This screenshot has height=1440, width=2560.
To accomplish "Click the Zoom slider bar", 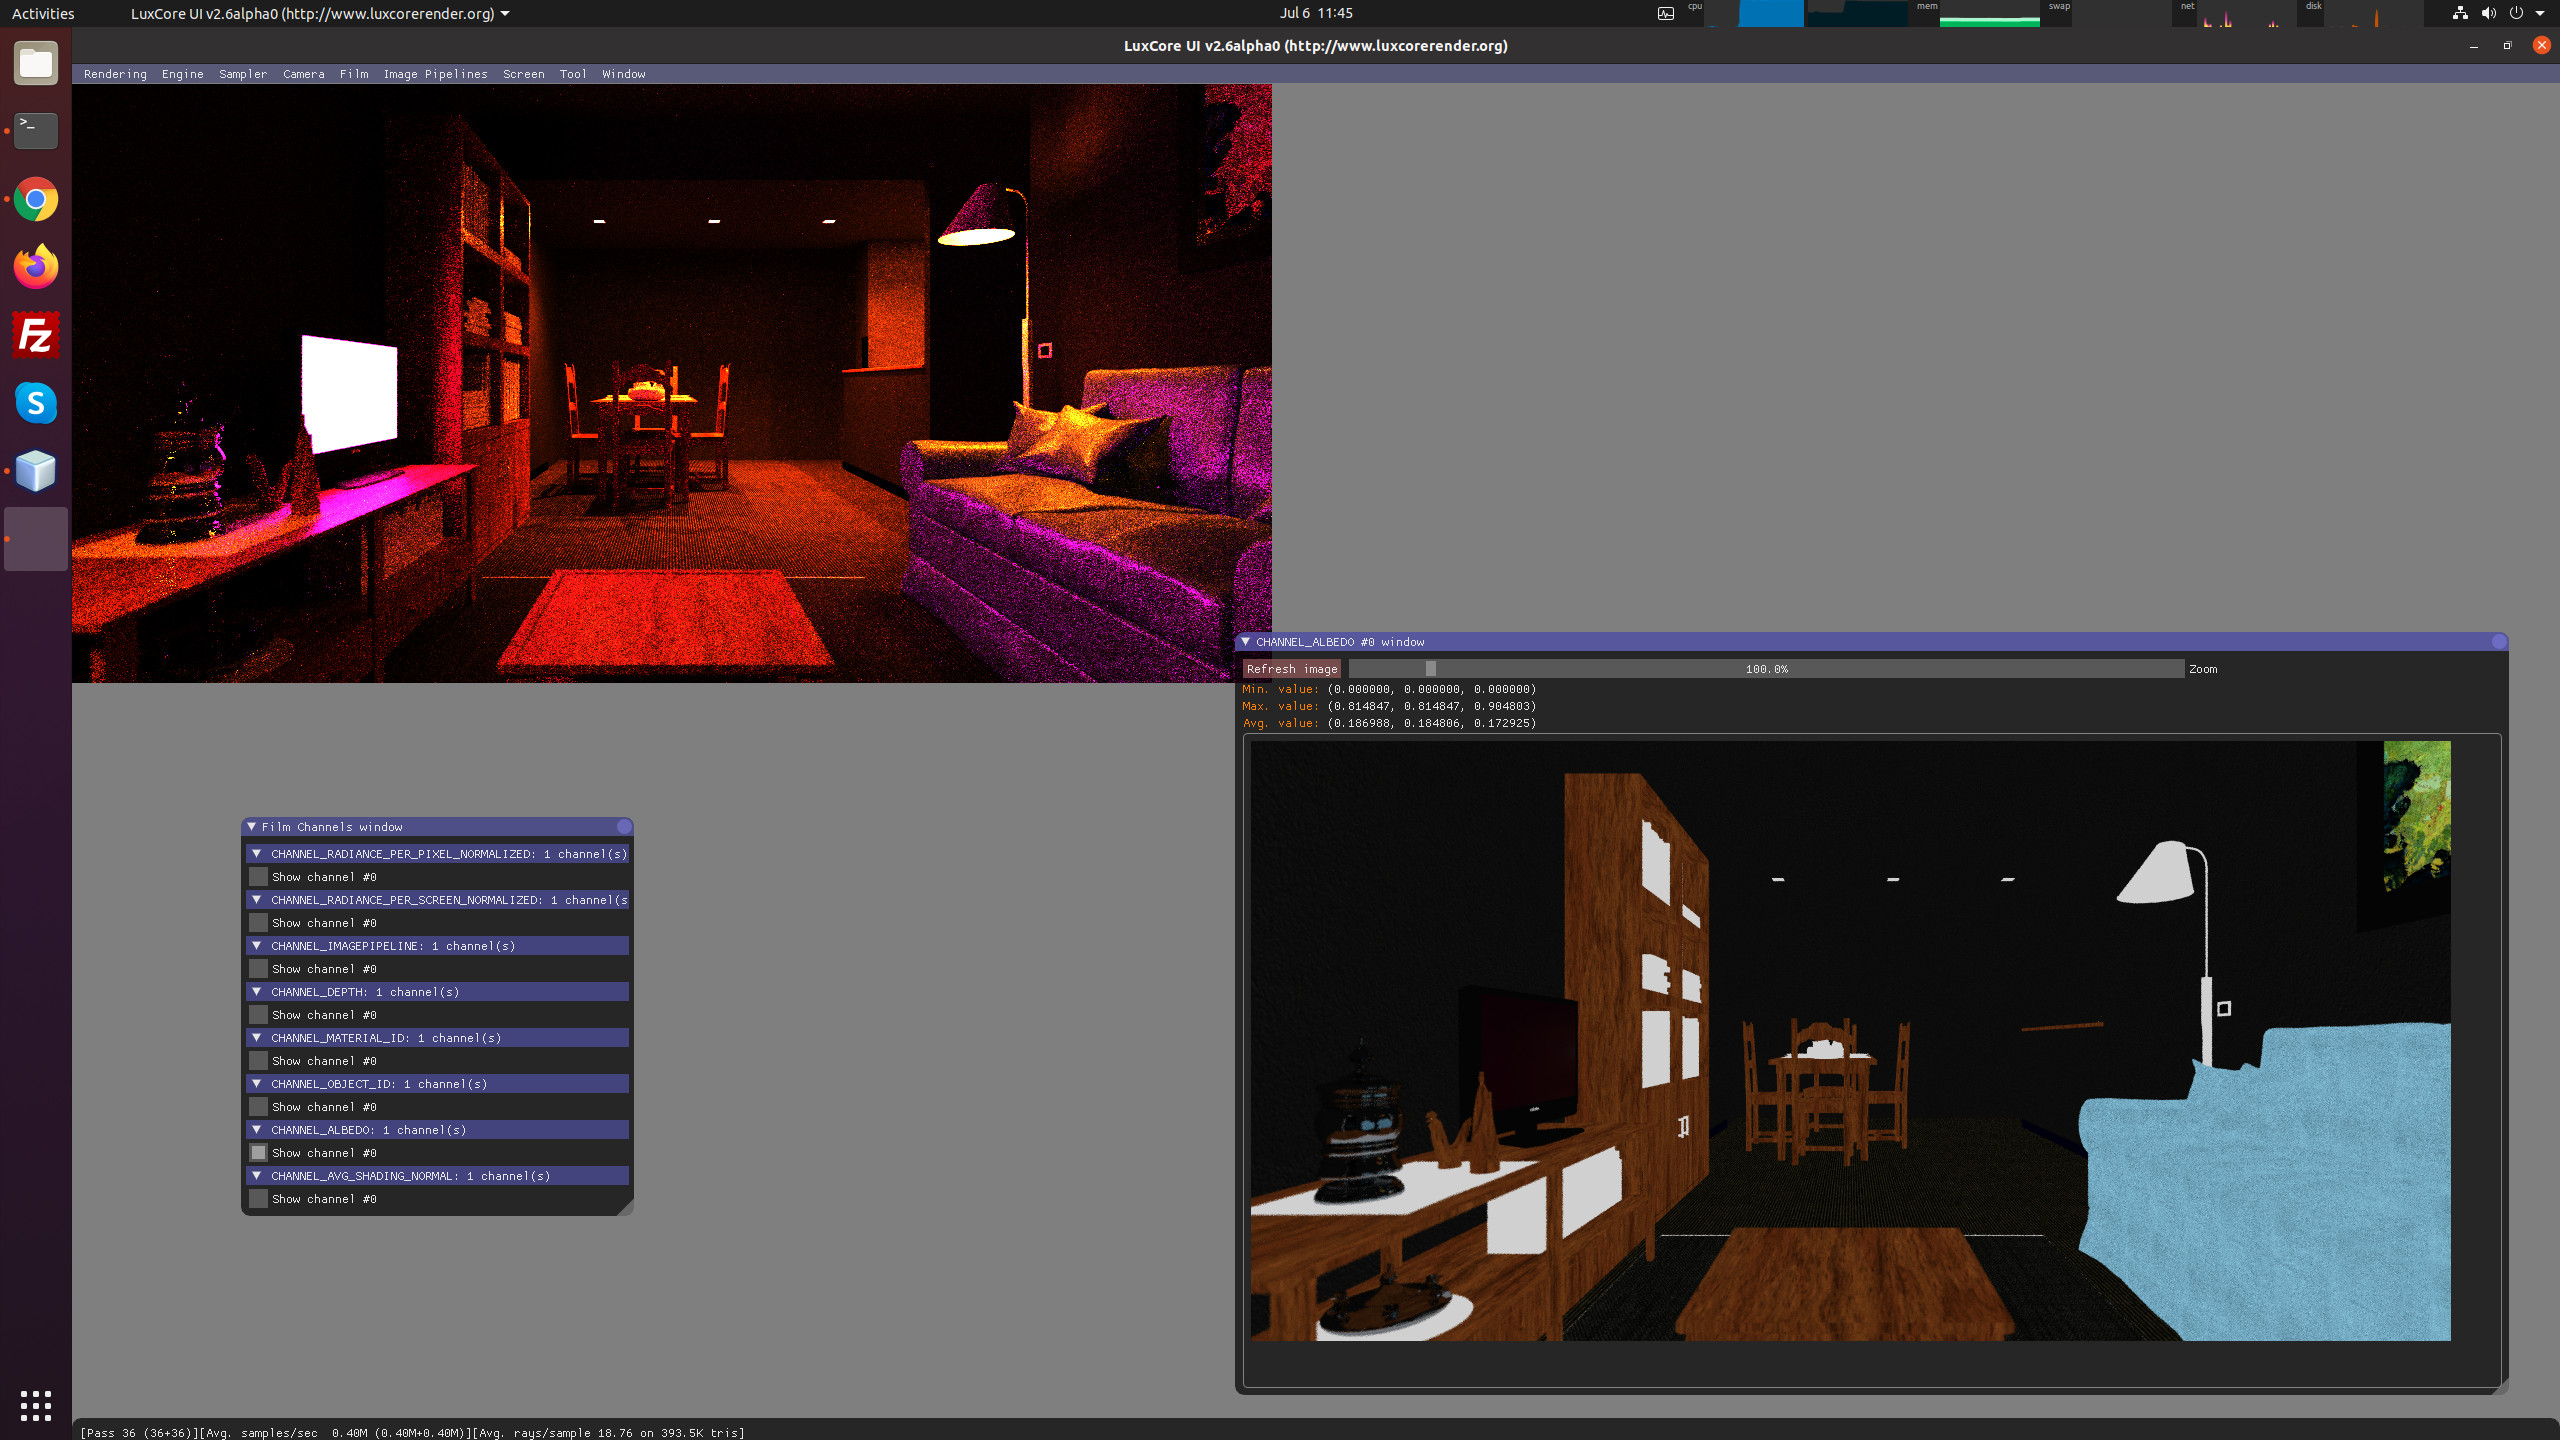I will click(x=1766, y=669).
